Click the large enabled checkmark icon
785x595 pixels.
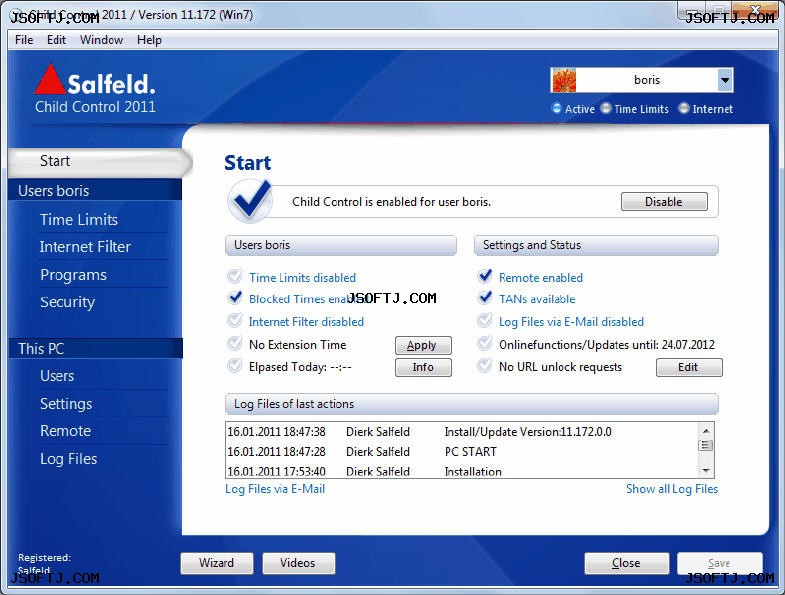click(251, 200)
